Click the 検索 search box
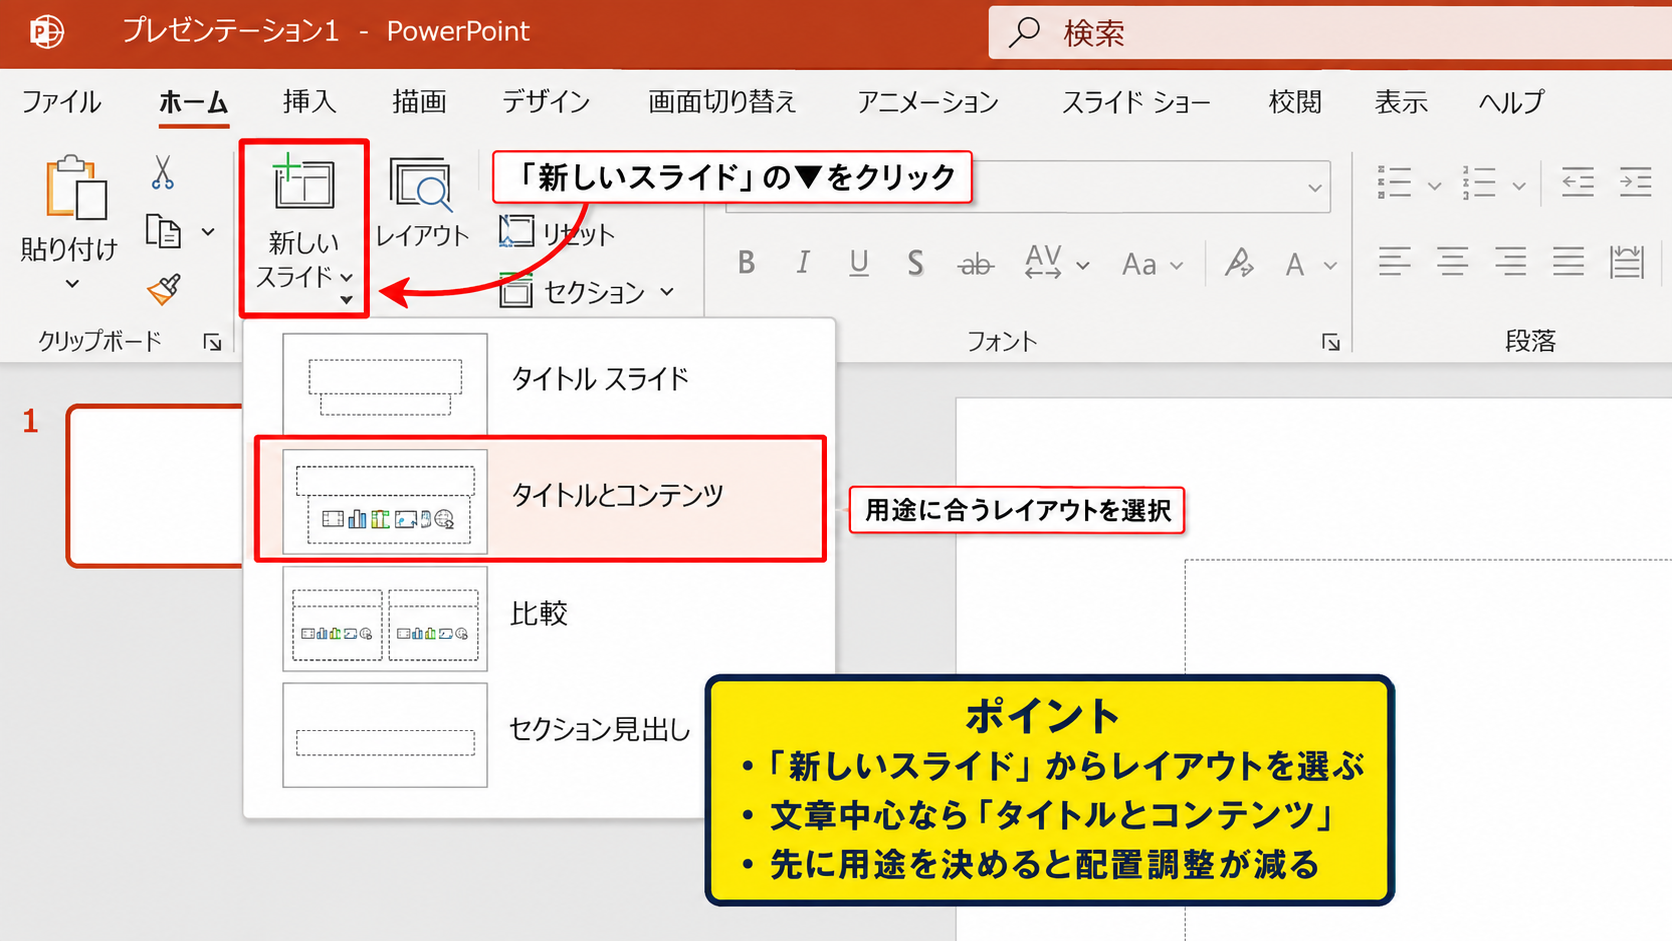The width and height of the screenshot is (1672, 941). click(1330, 33)
